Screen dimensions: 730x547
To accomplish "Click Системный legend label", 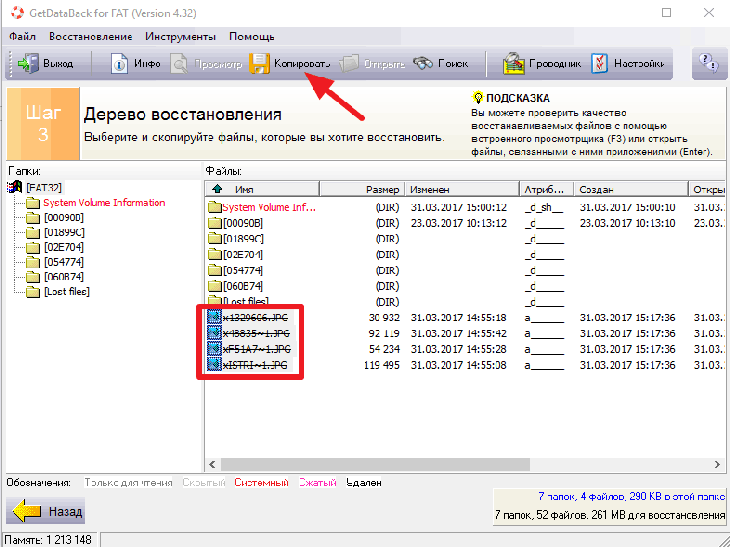I will point(261,482).
